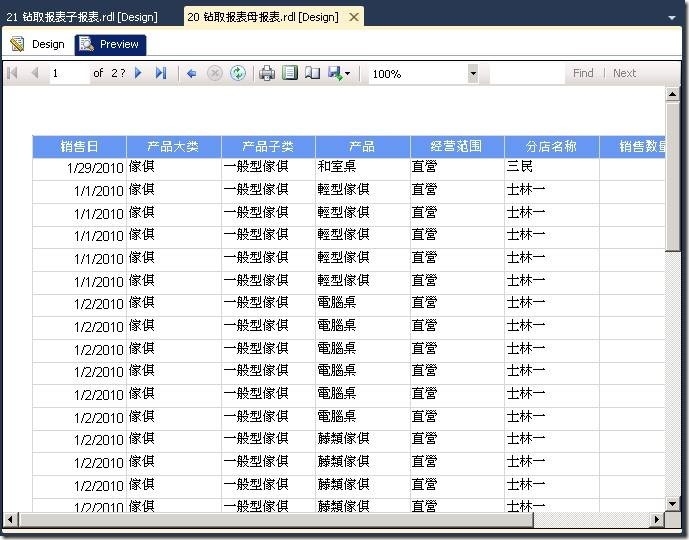Close the 20 钻取报表母报表.rdl tab
Viewport: 689px width, 540px height.
(354, 17)
